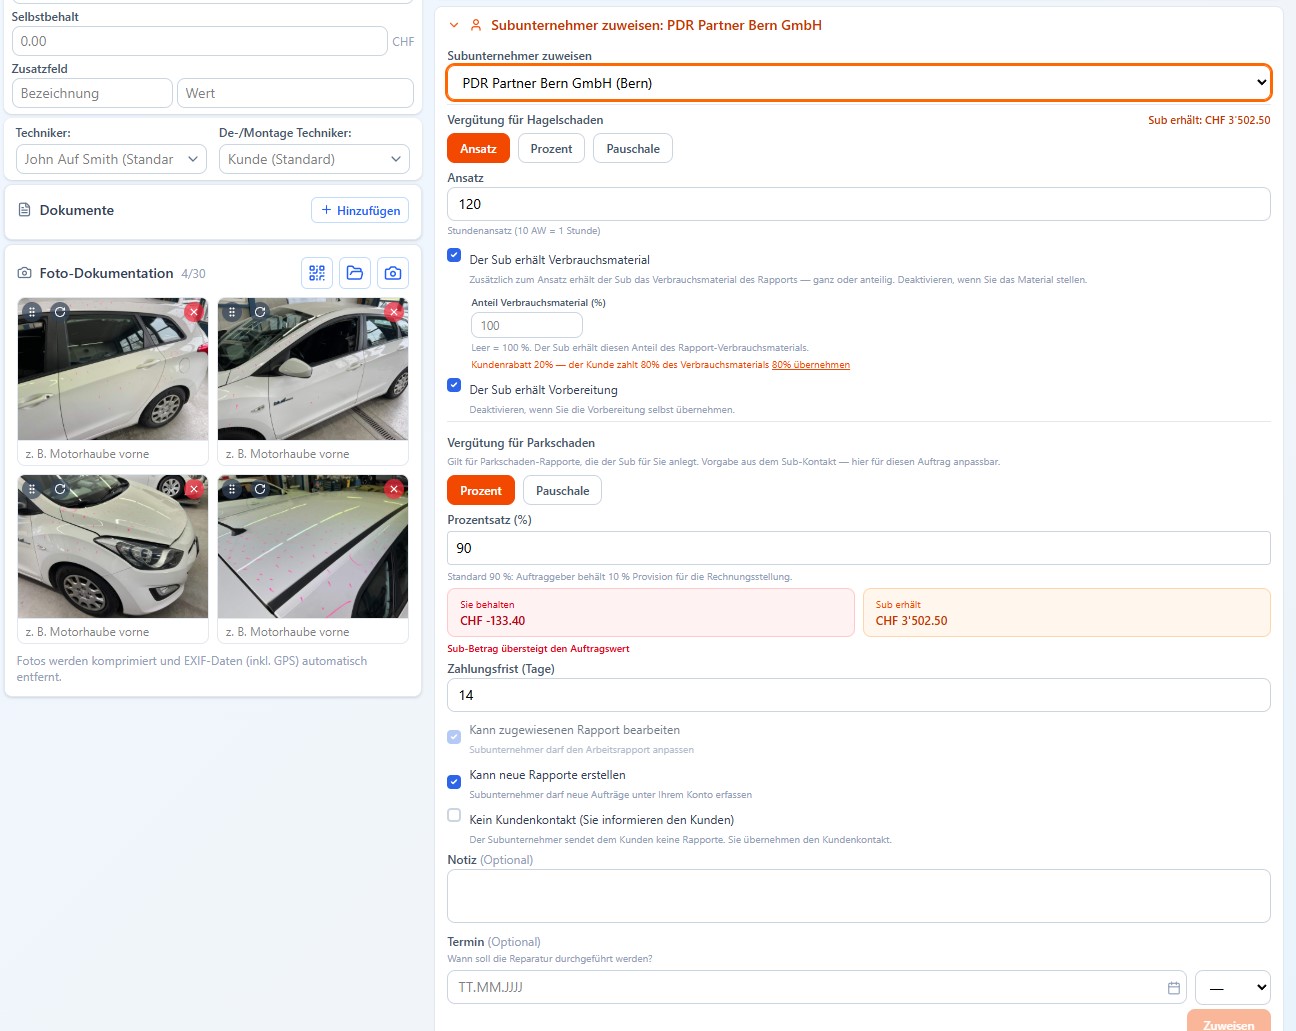This screenshot has height=1031, width=1296.
Task: Open the Techniker dropdown
Action: [x=111, y=159]
